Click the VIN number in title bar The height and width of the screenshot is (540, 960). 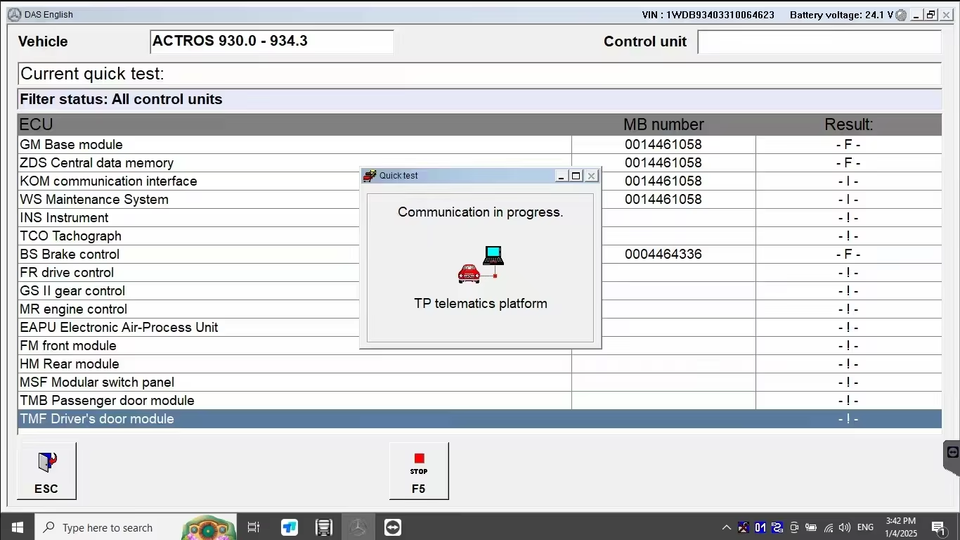point(708,15)
